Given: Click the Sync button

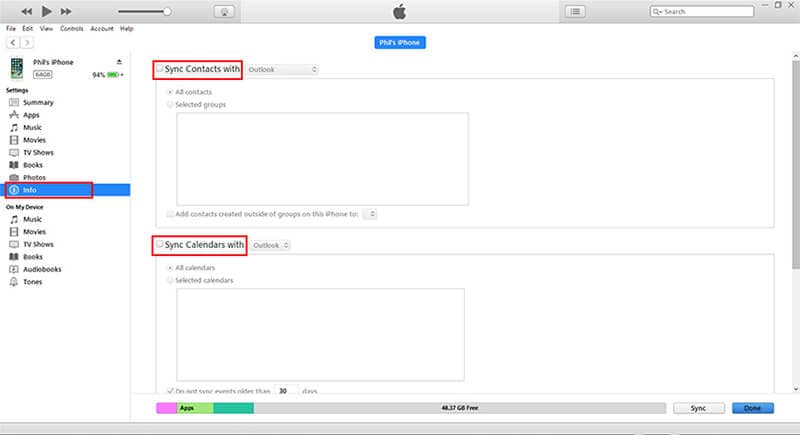Looking at the screenshot, I should point(698,408).
